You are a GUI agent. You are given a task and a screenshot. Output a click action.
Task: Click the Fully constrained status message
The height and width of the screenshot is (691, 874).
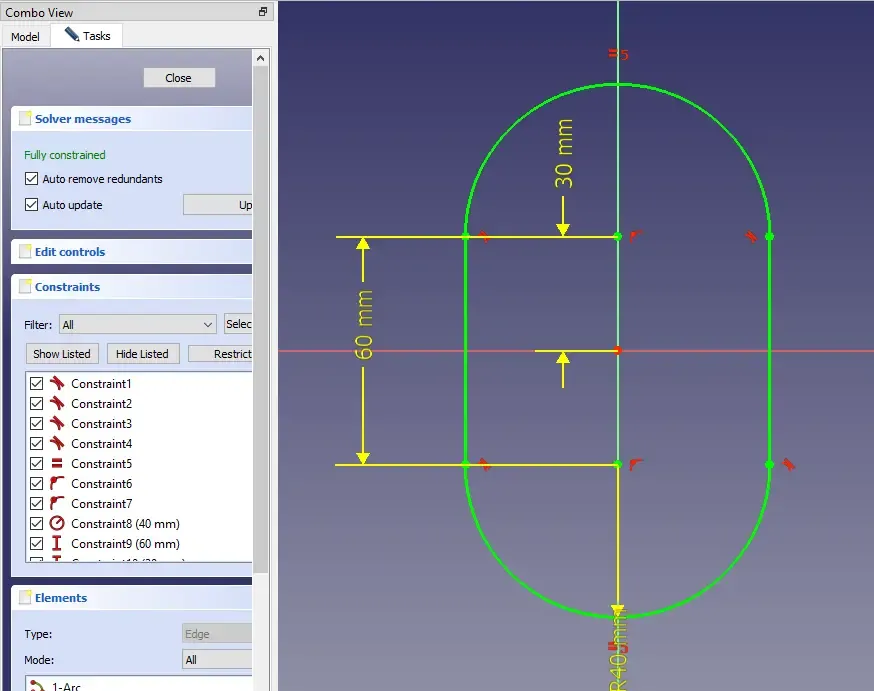(65, 154)
